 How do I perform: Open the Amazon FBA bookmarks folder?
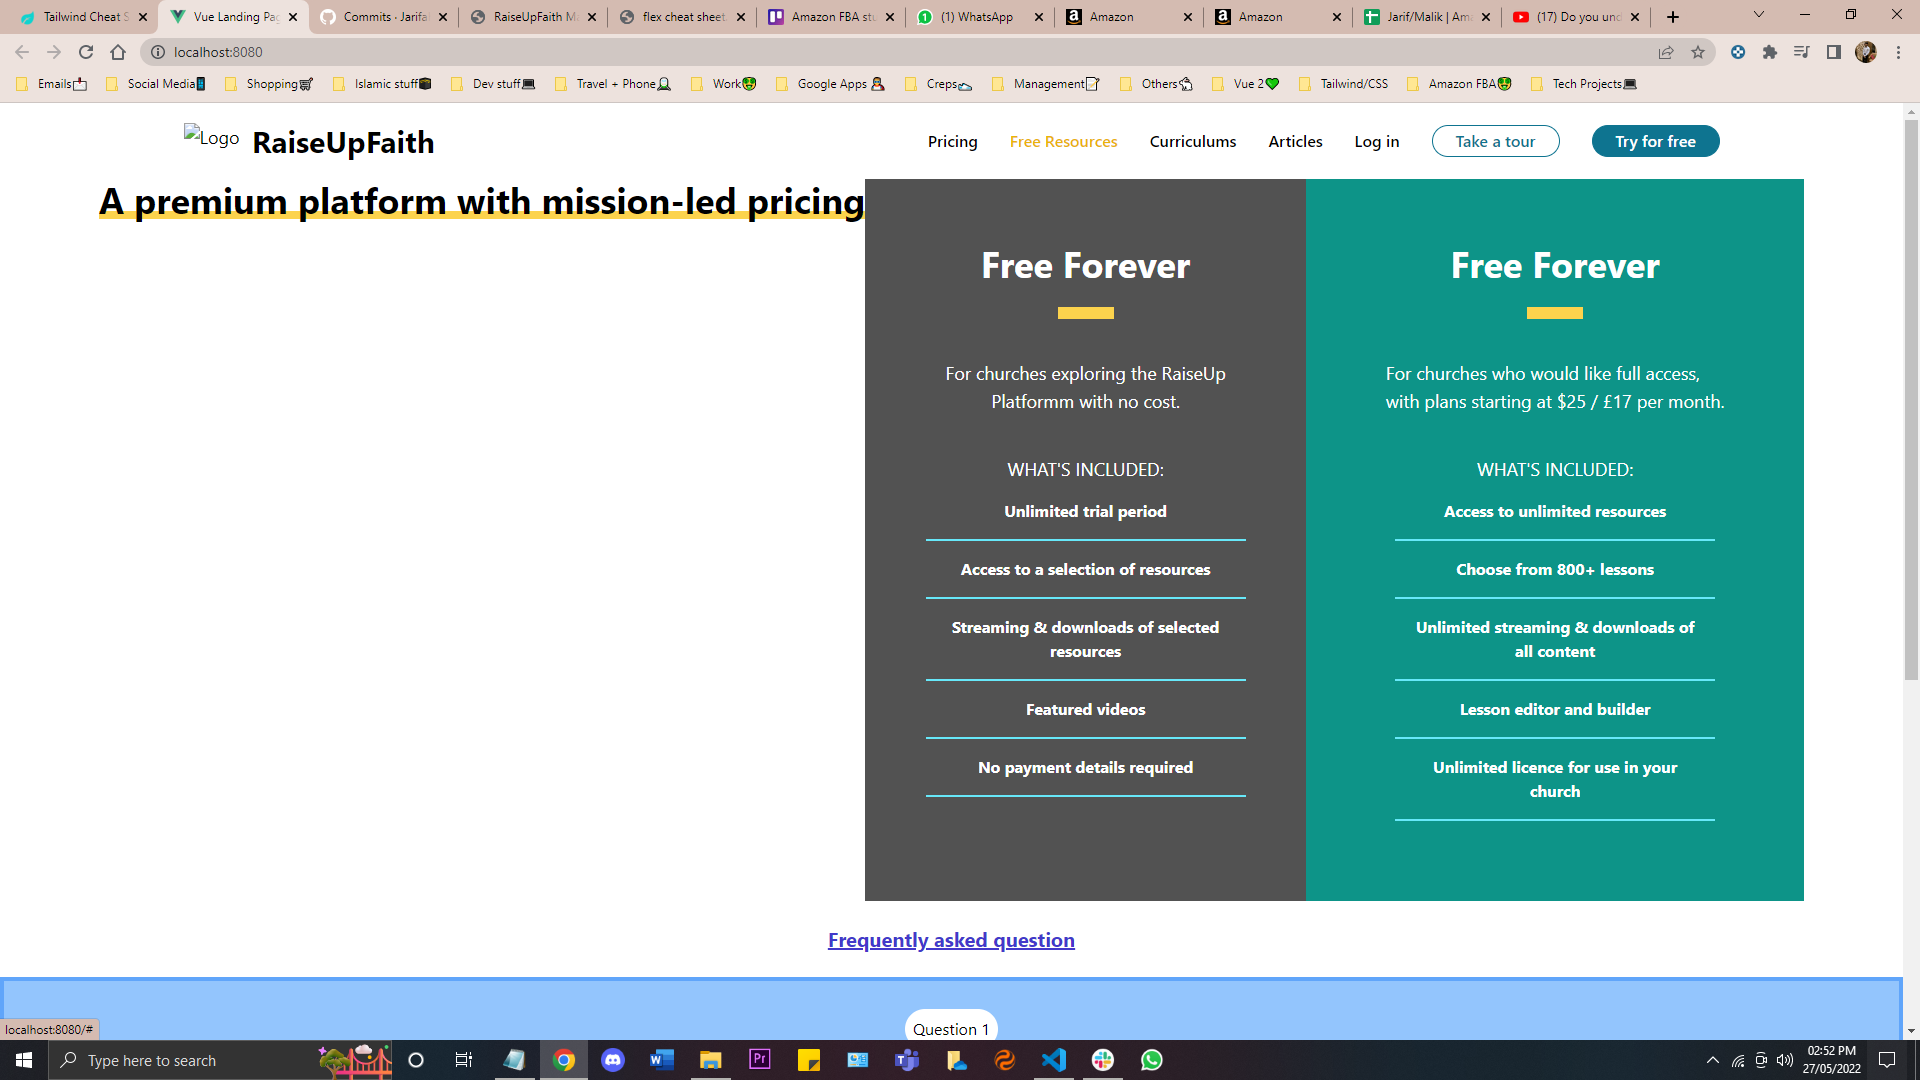pos(1459,84)
